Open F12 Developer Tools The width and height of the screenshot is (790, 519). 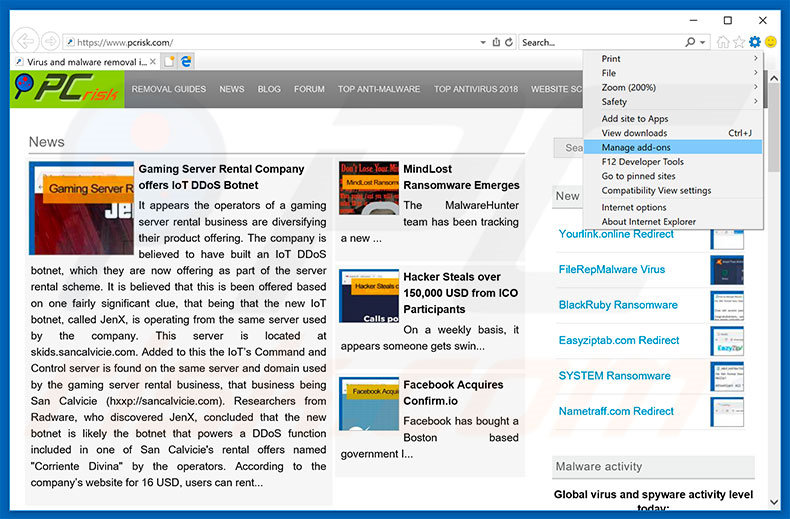click(673, 162)
